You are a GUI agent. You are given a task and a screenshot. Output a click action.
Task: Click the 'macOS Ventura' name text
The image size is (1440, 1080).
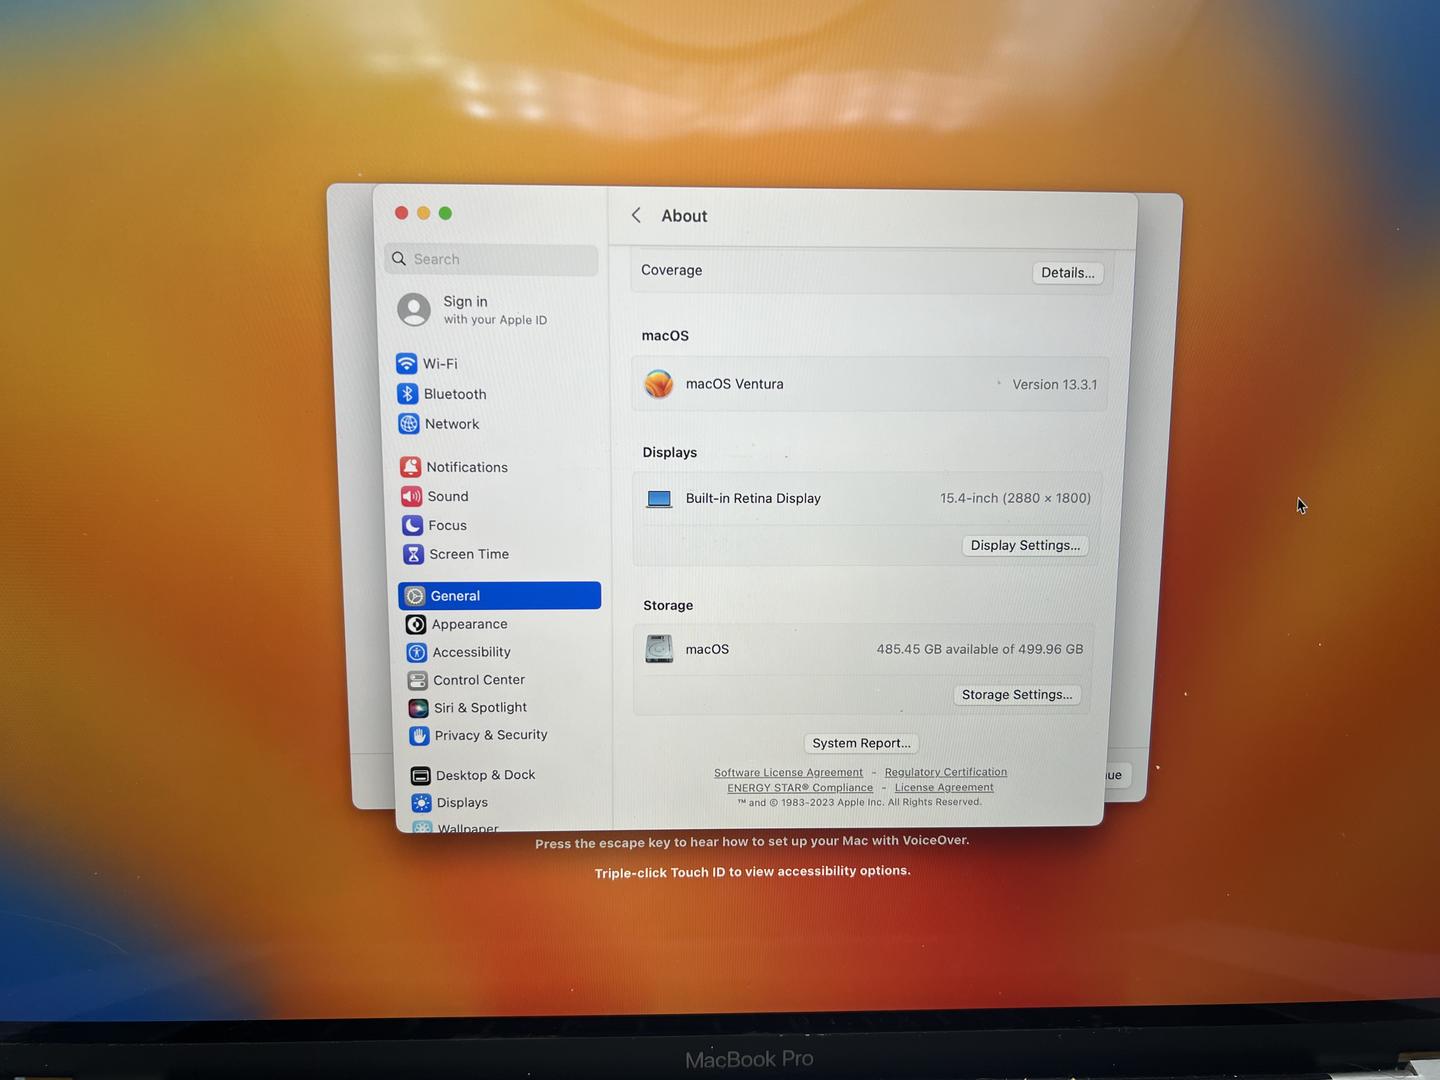click(x=735, y=384)
